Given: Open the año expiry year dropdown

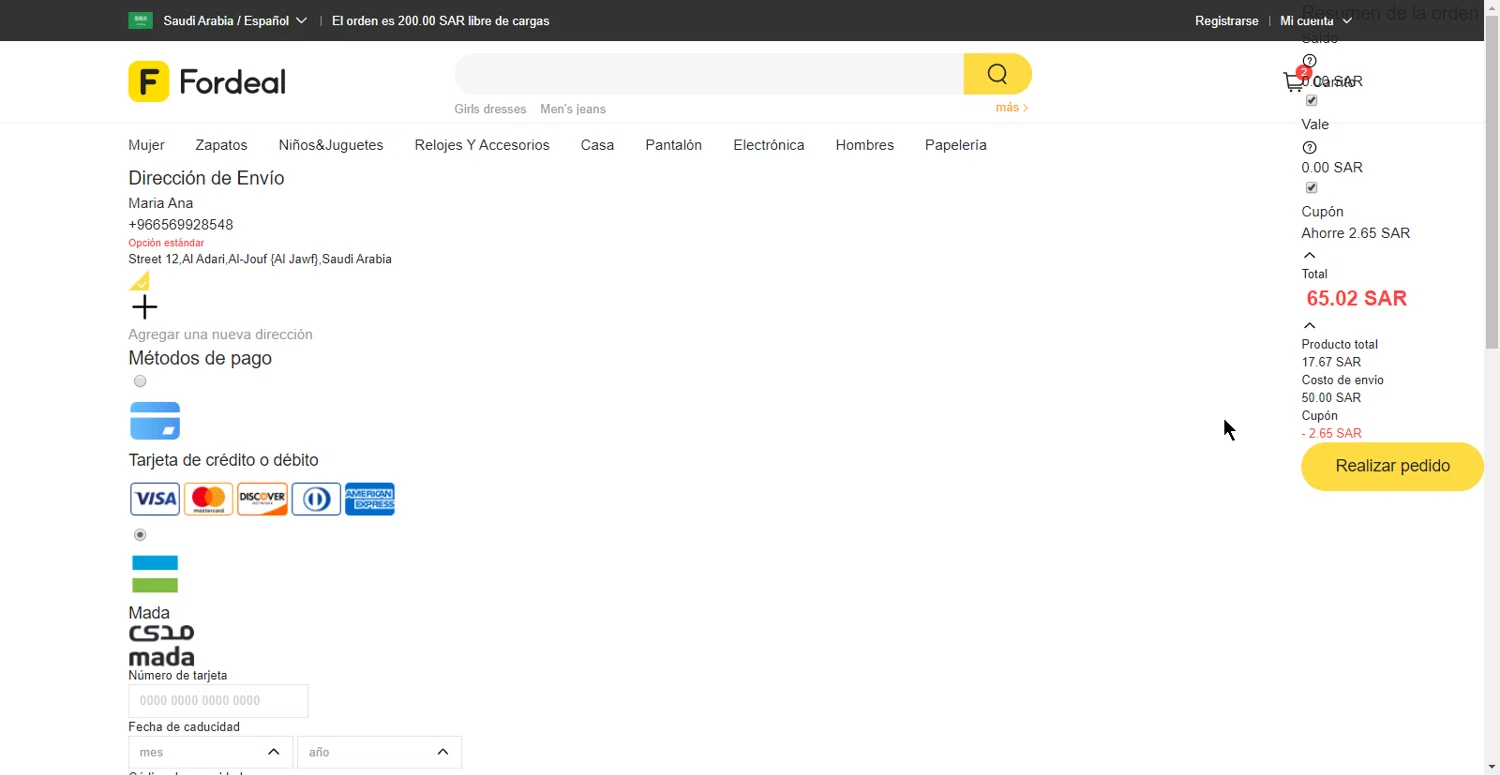Looking at the screenshot, I should tap(380, 752).
